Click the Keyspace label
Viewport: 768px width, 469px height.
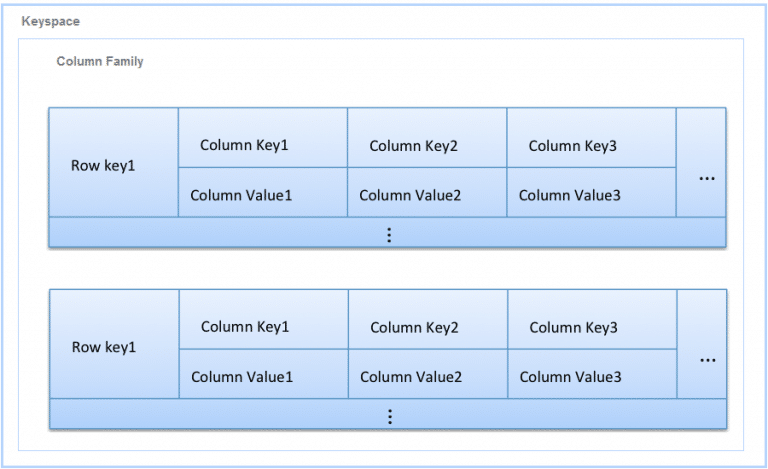pyautogui.click(x=51, y=21)
